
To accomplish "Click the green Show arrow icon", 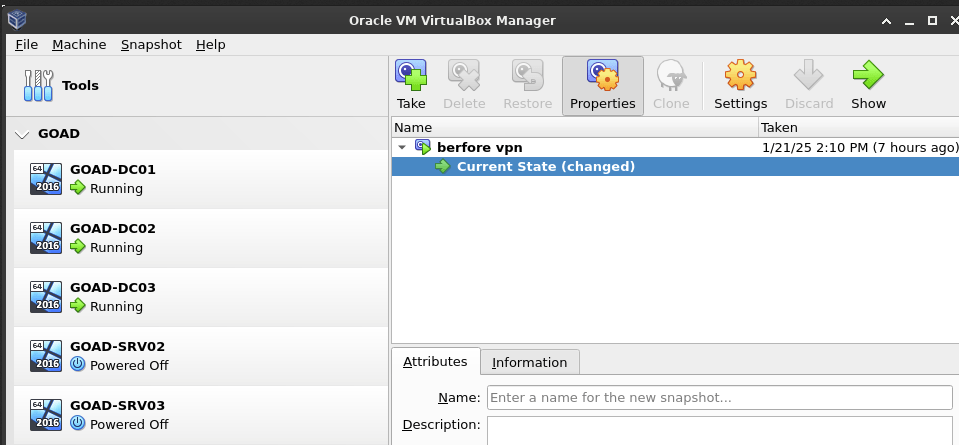I will 868,76.
